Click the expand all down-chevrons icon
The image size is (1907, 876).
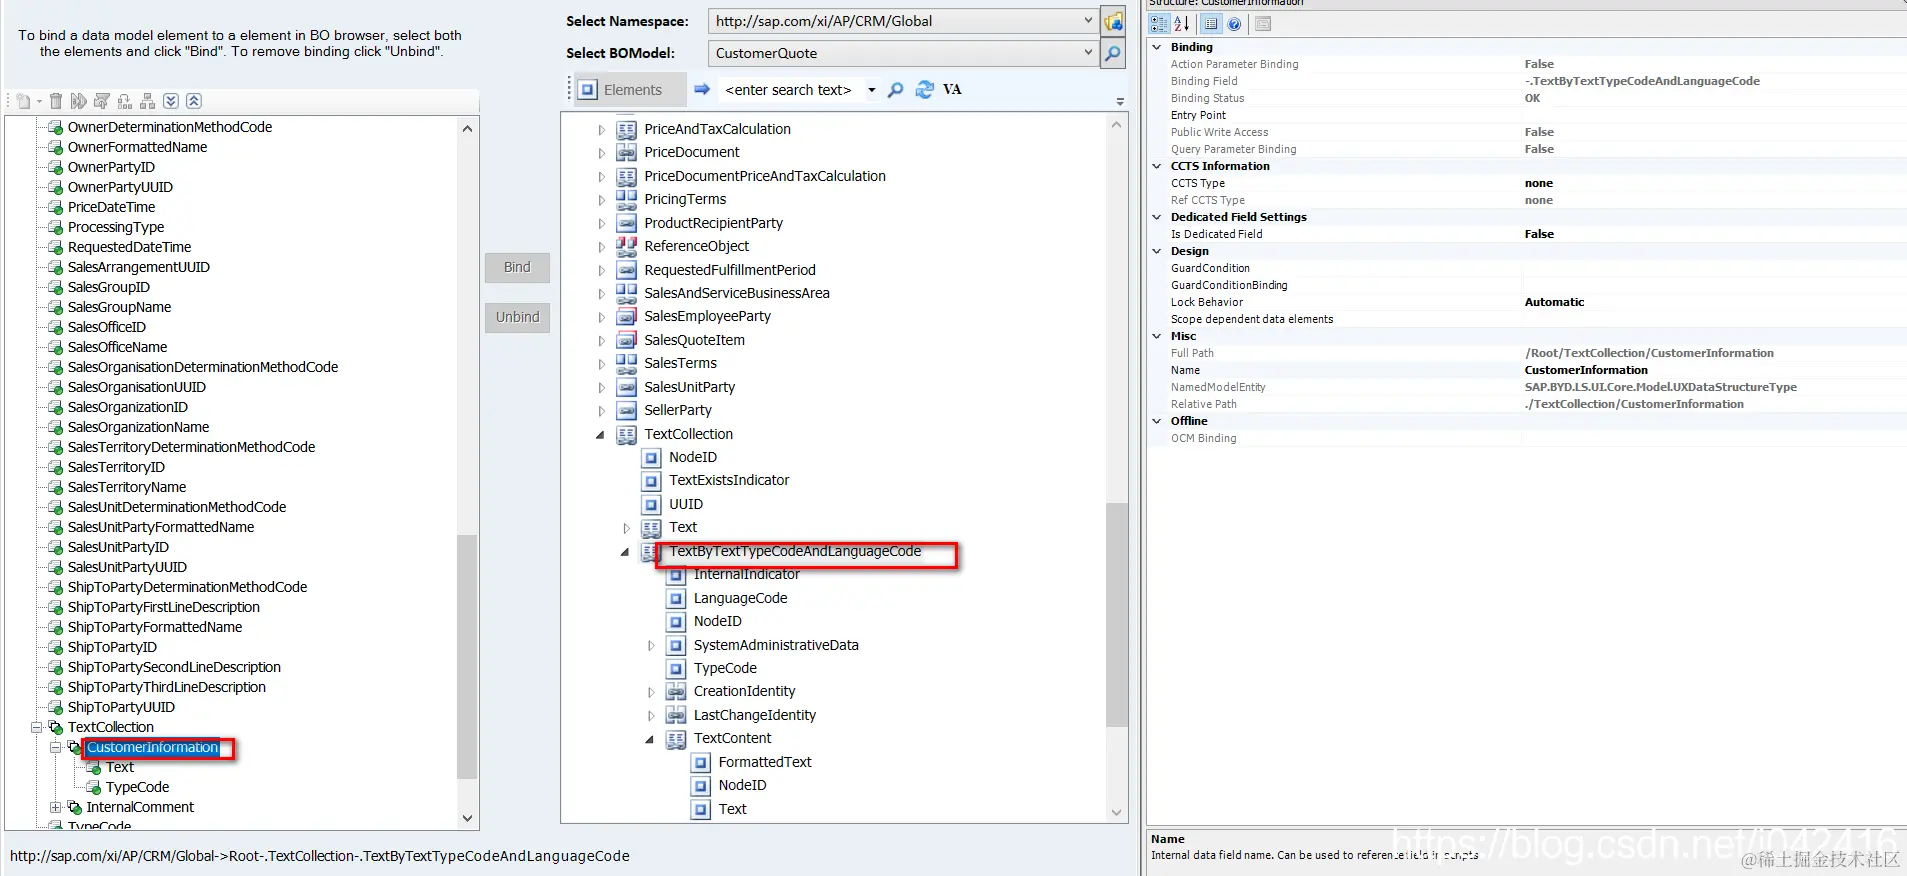(x=171, y=101)
